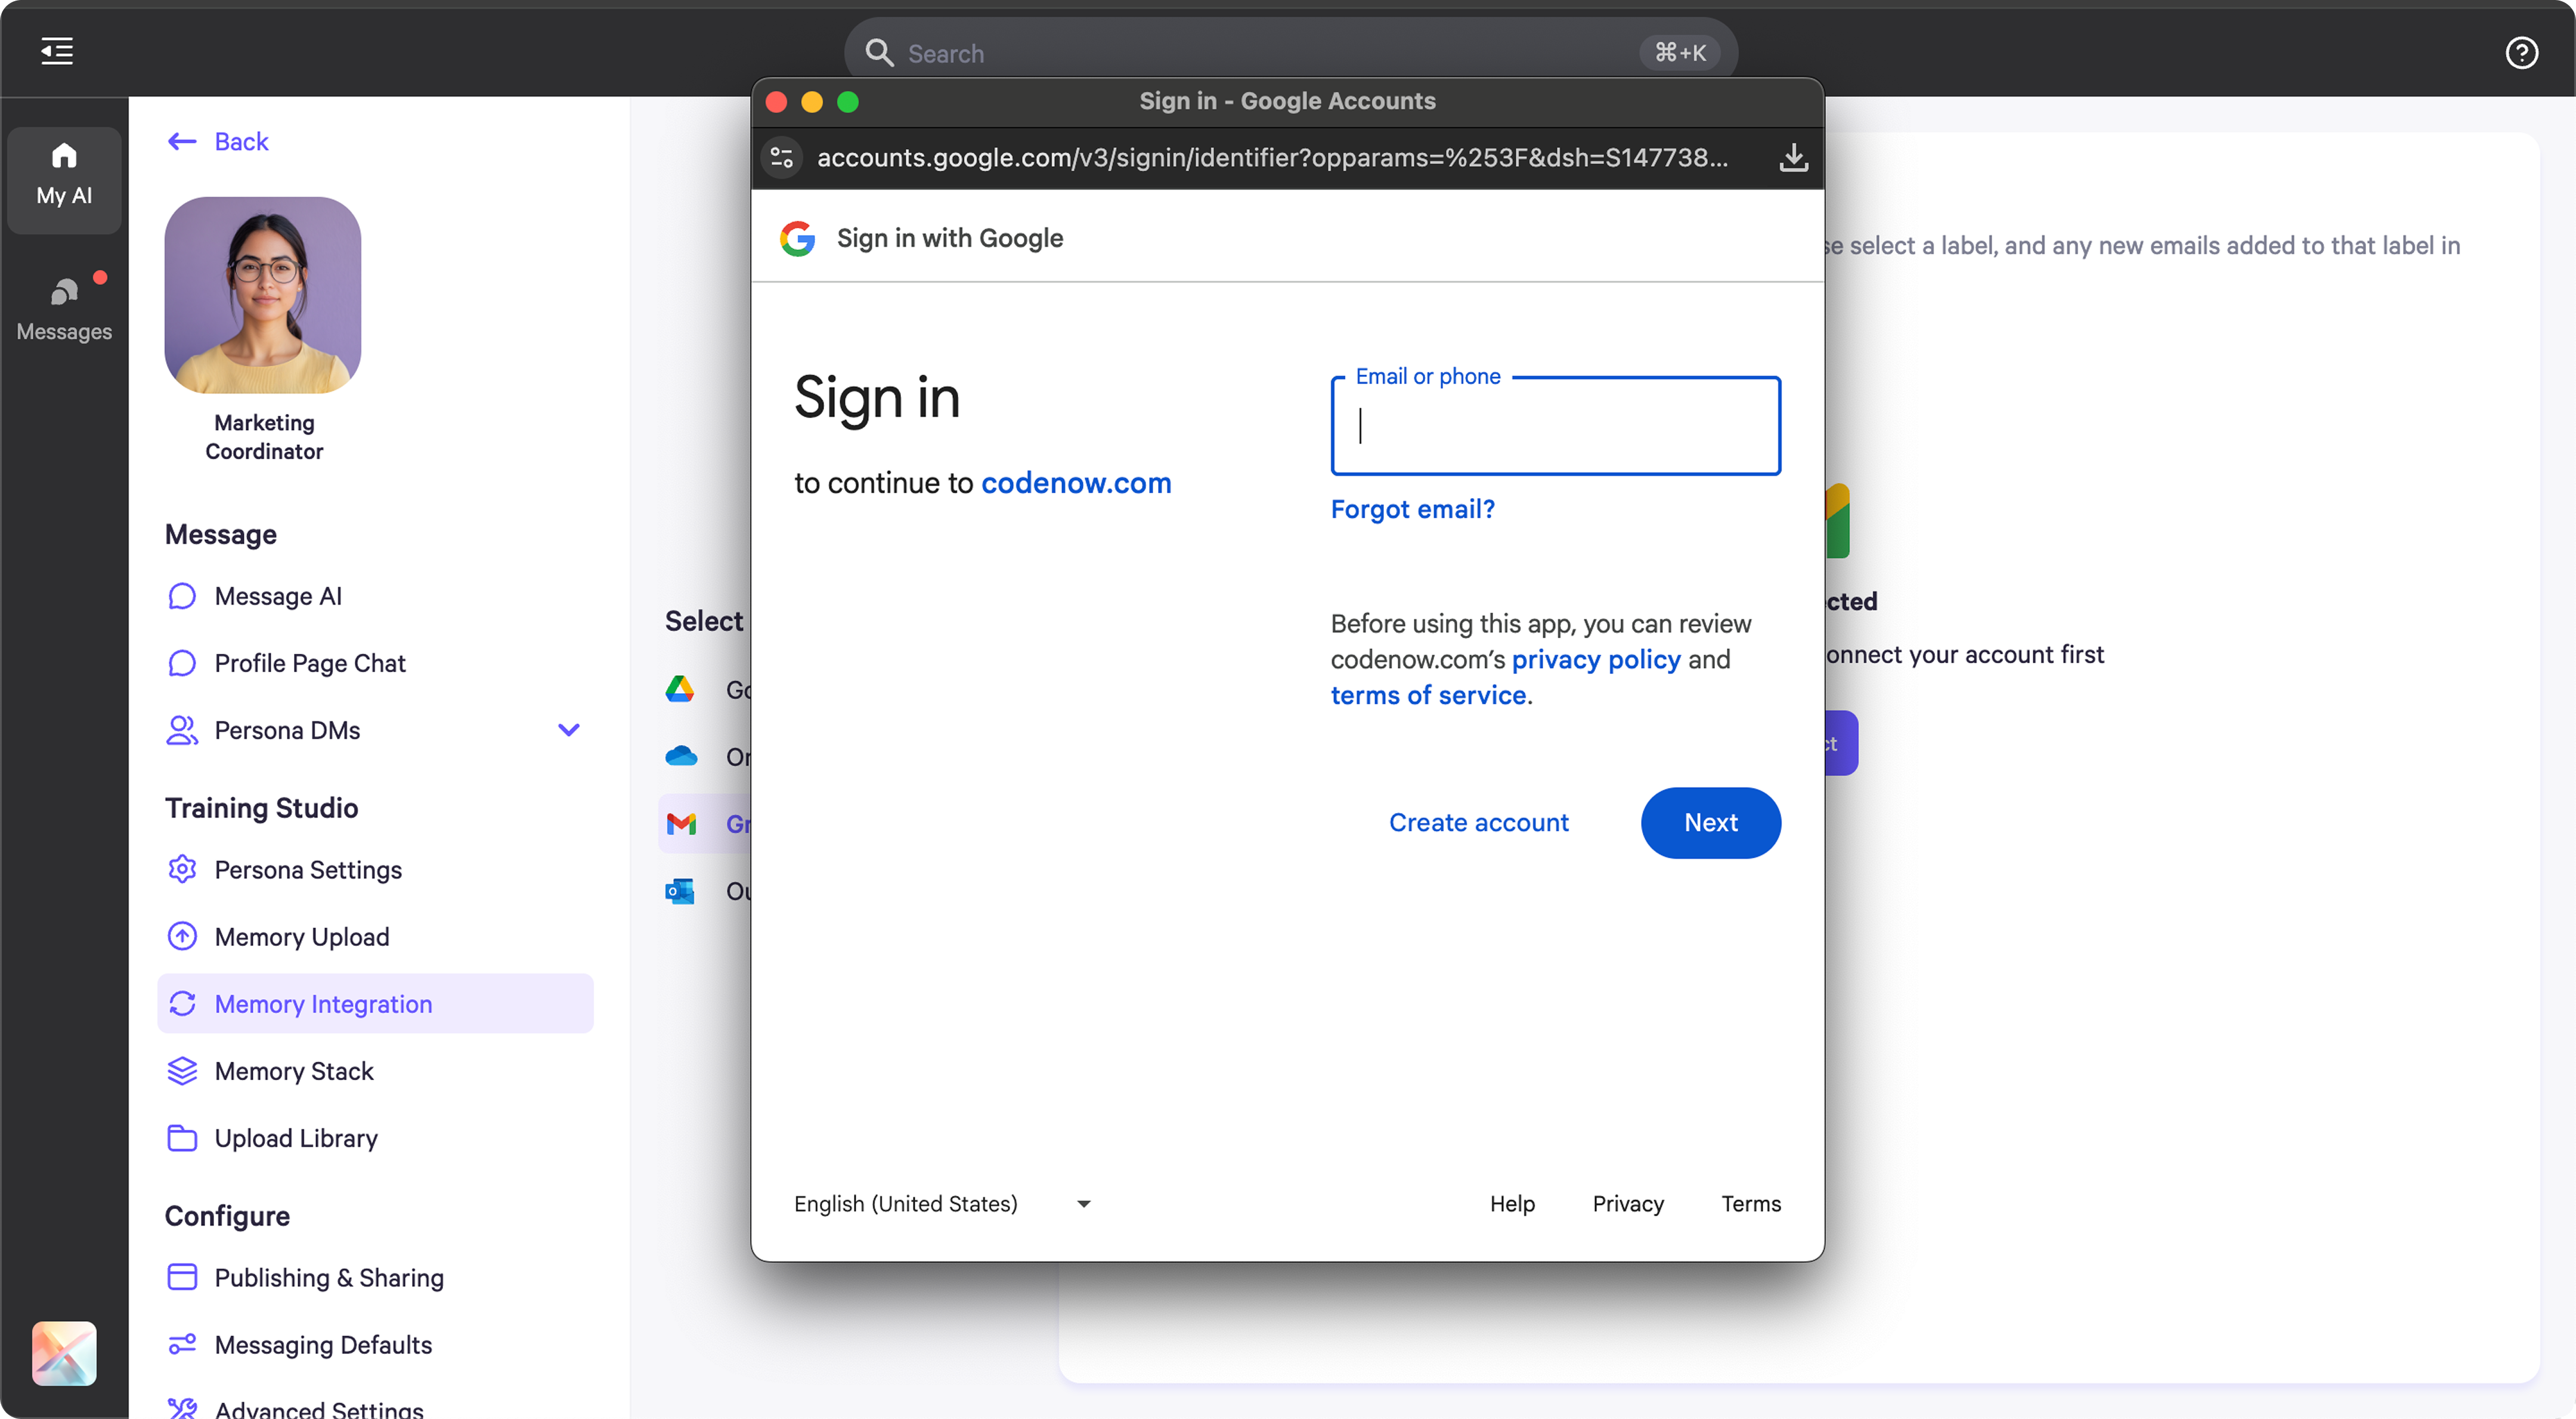Expand the Persona DMs section
This screenshot has width=2576, height=1419.
[x=569, y=730]
